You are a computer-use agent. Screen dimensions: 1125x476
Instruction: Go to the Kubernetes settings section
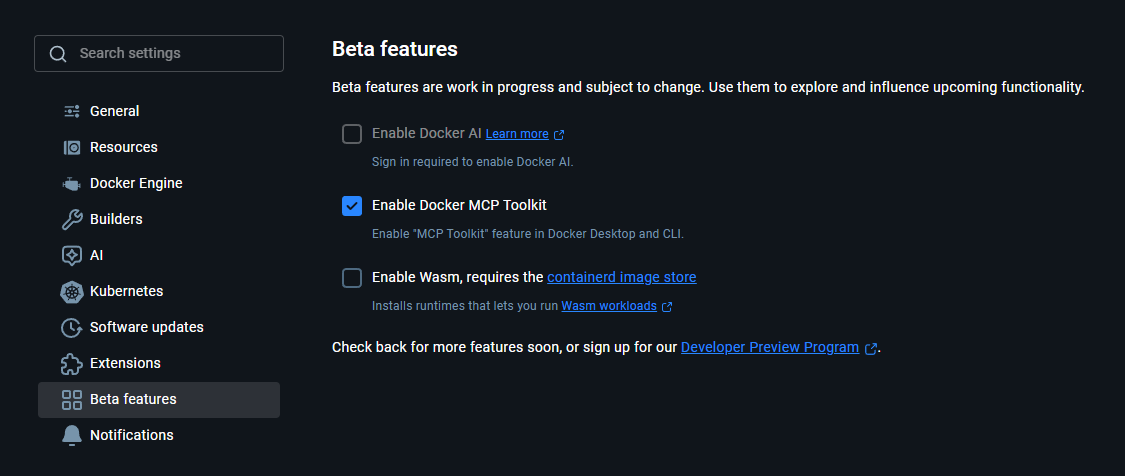126,291
